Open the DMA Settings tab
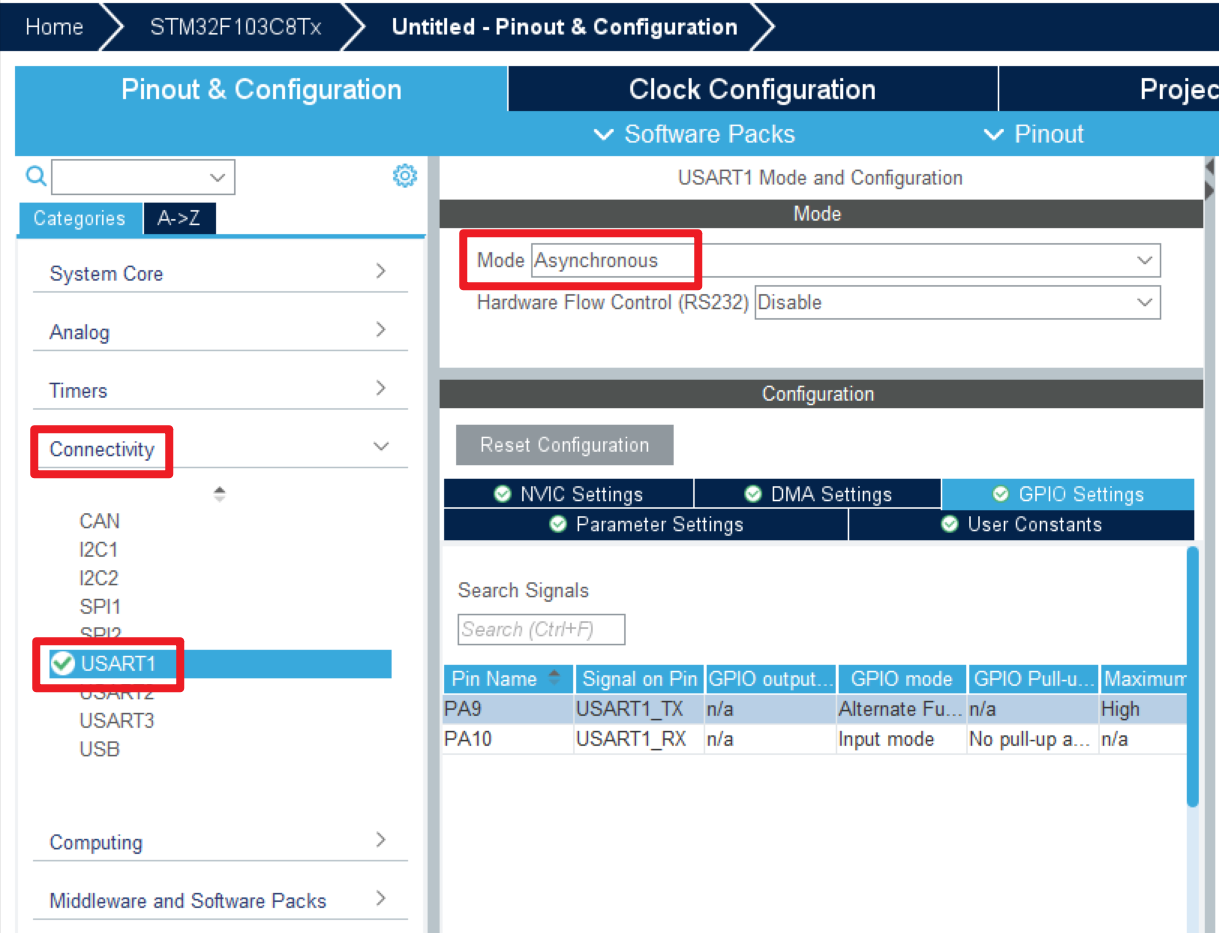 click(817, 494)
